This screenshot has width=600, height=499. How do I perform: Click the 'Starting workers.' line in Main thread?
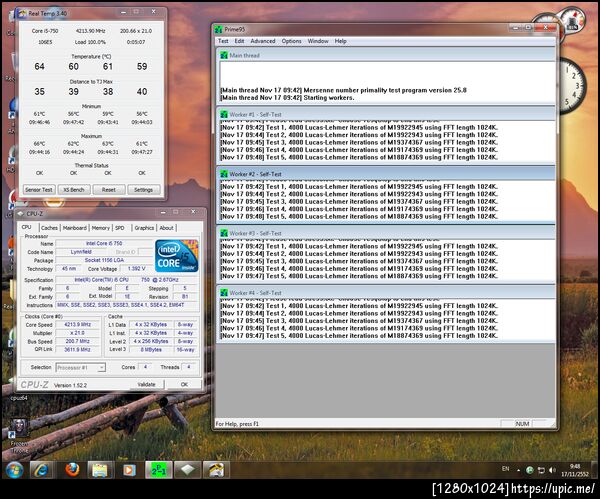tap(287, 98)
